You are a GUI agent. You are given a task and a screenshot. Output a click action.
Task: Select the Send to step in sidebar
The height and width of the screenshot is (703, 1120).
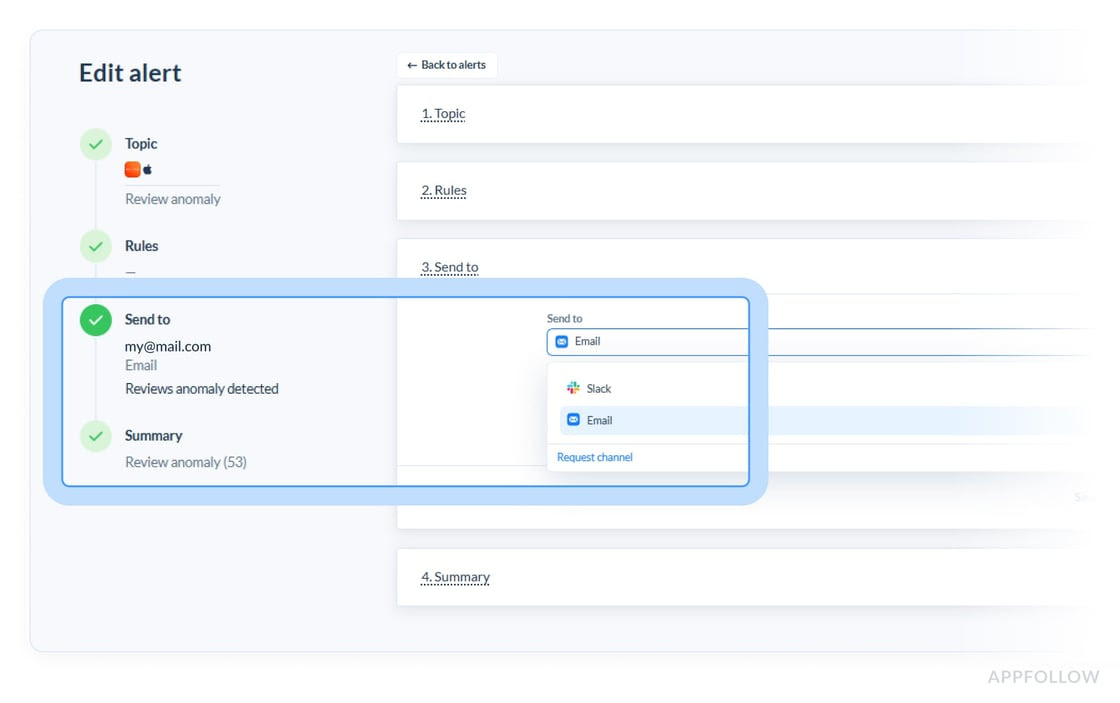tap(147, 320)
